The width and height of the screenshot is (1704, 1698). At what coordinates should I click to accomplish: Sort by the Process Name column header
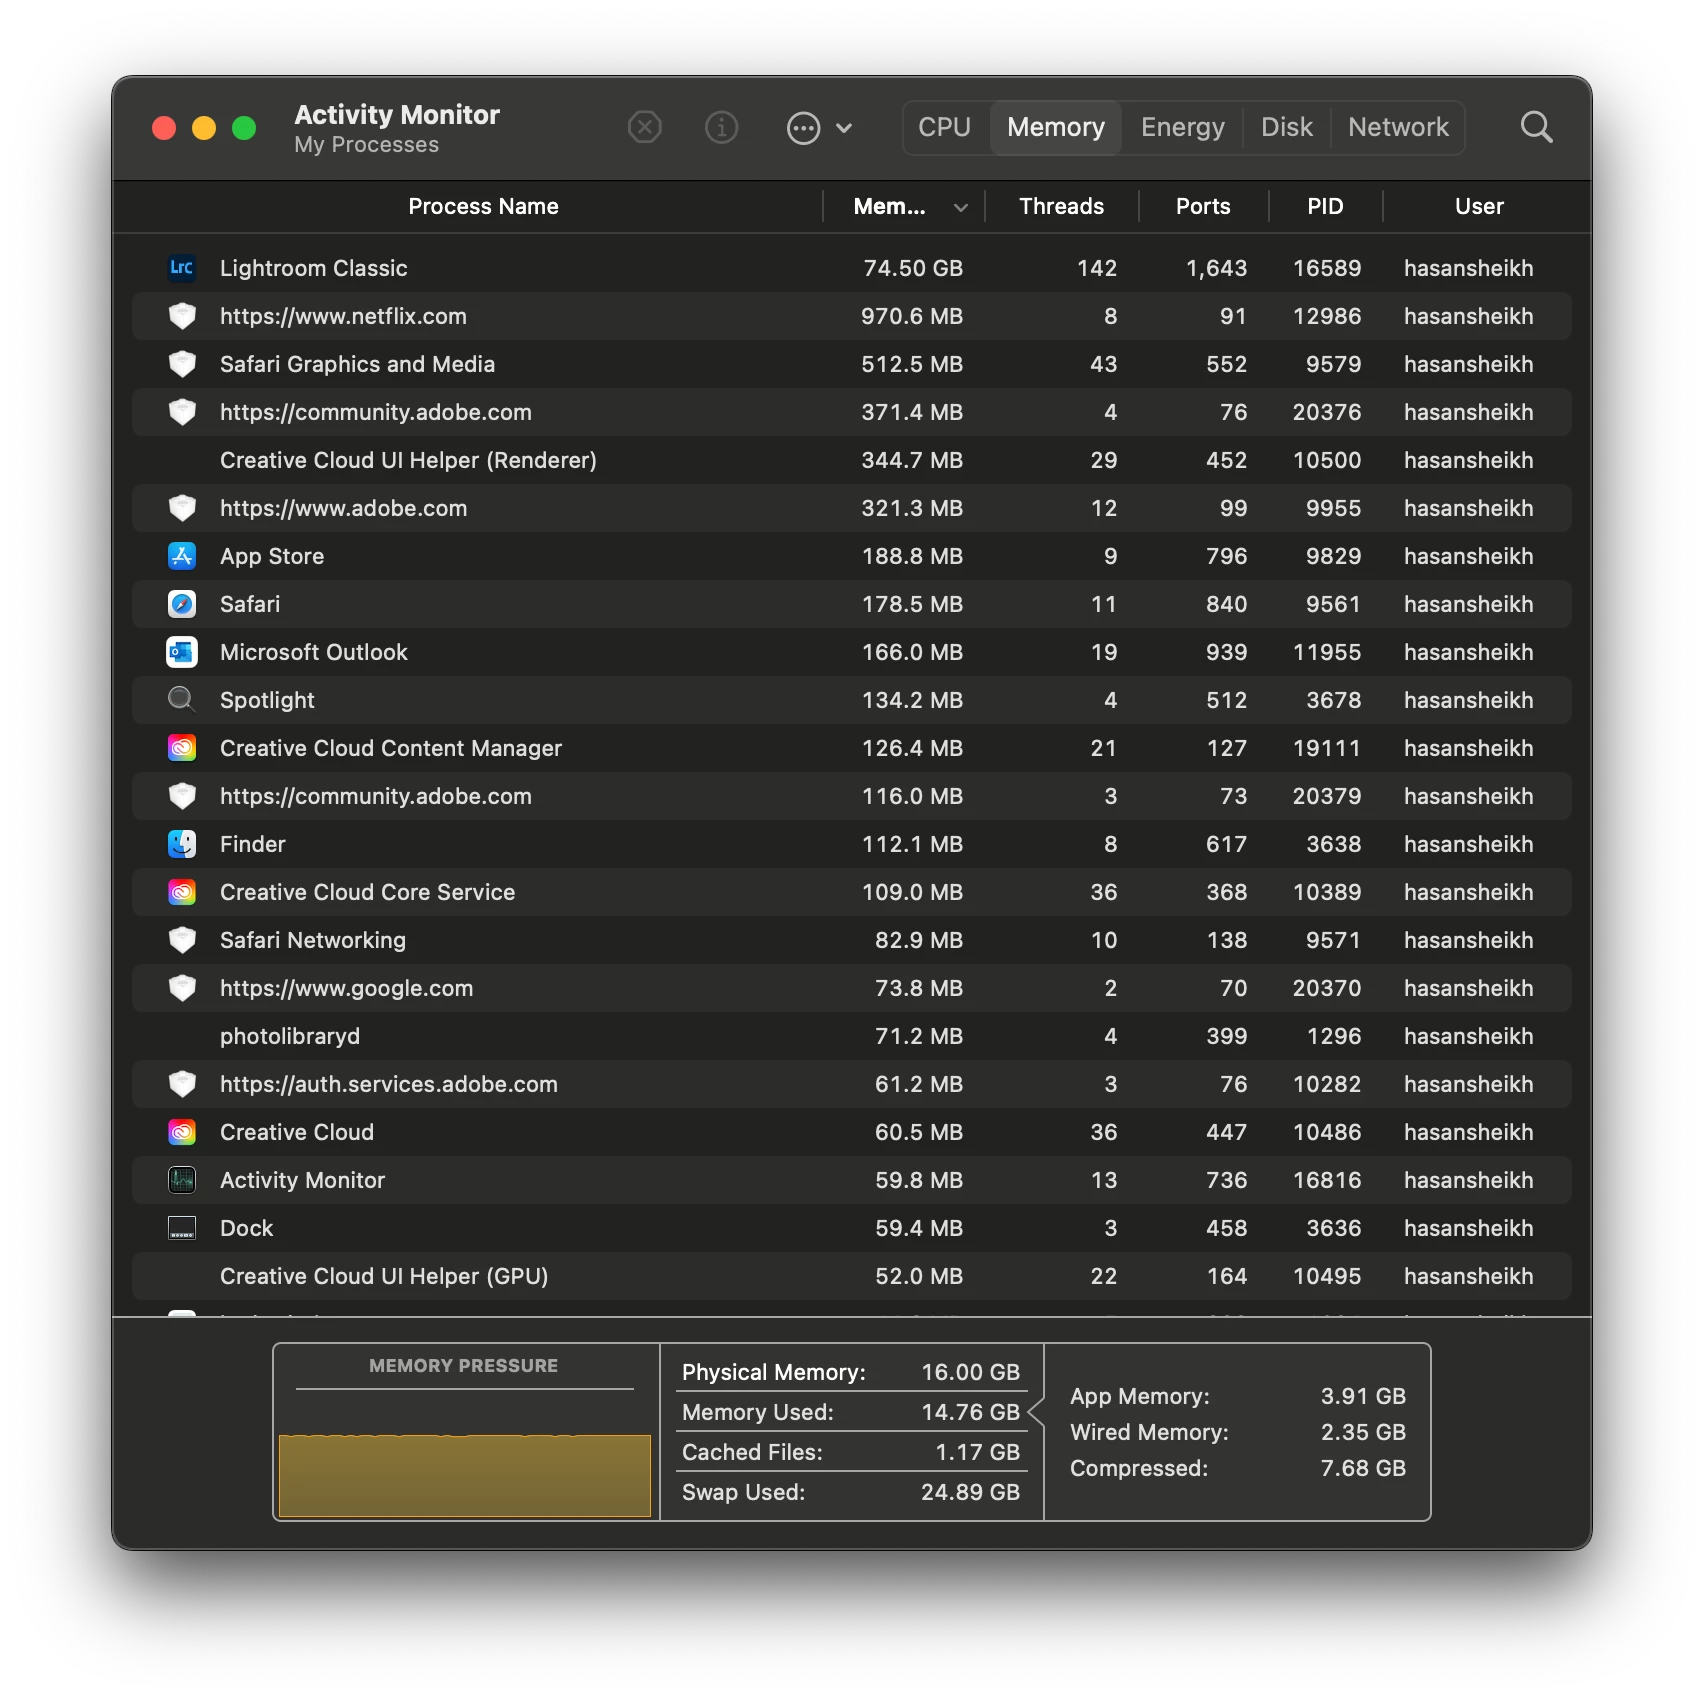pyautogui.click(x=483, y=206)
